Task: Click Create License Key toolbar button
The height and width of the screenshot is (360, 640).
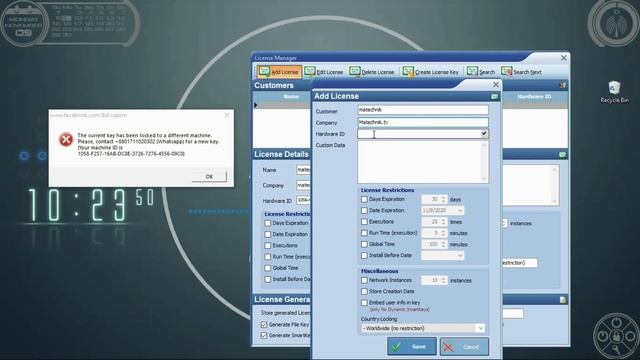Action: click(x=431, y=72)
